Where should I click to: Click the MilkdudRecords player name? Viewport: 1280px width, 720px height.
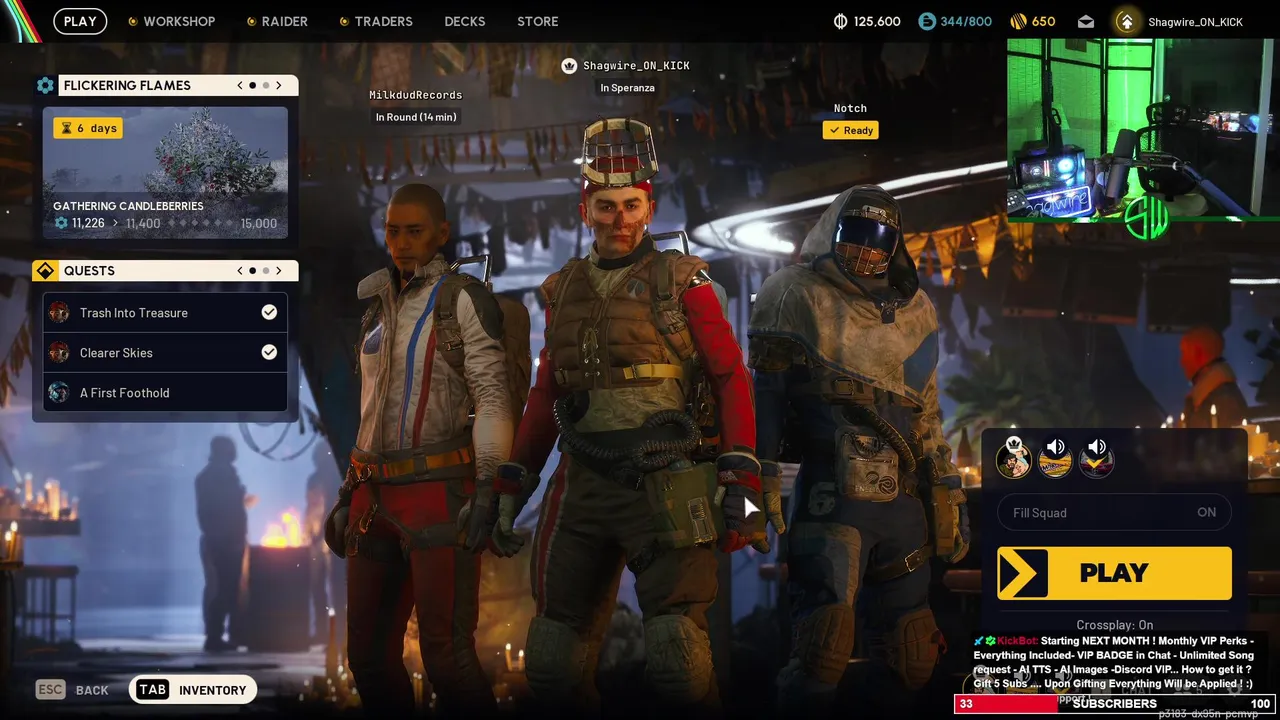416,95
